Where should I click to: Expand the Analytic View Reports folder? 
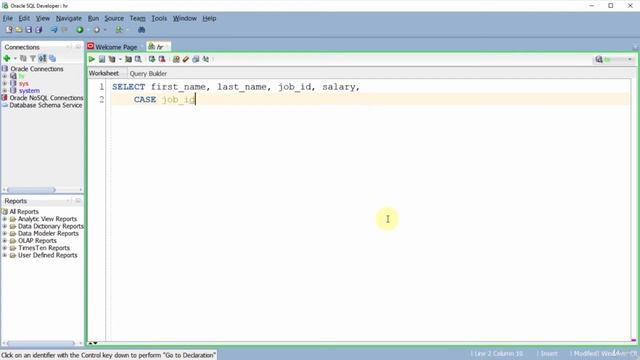coord(5,219)
